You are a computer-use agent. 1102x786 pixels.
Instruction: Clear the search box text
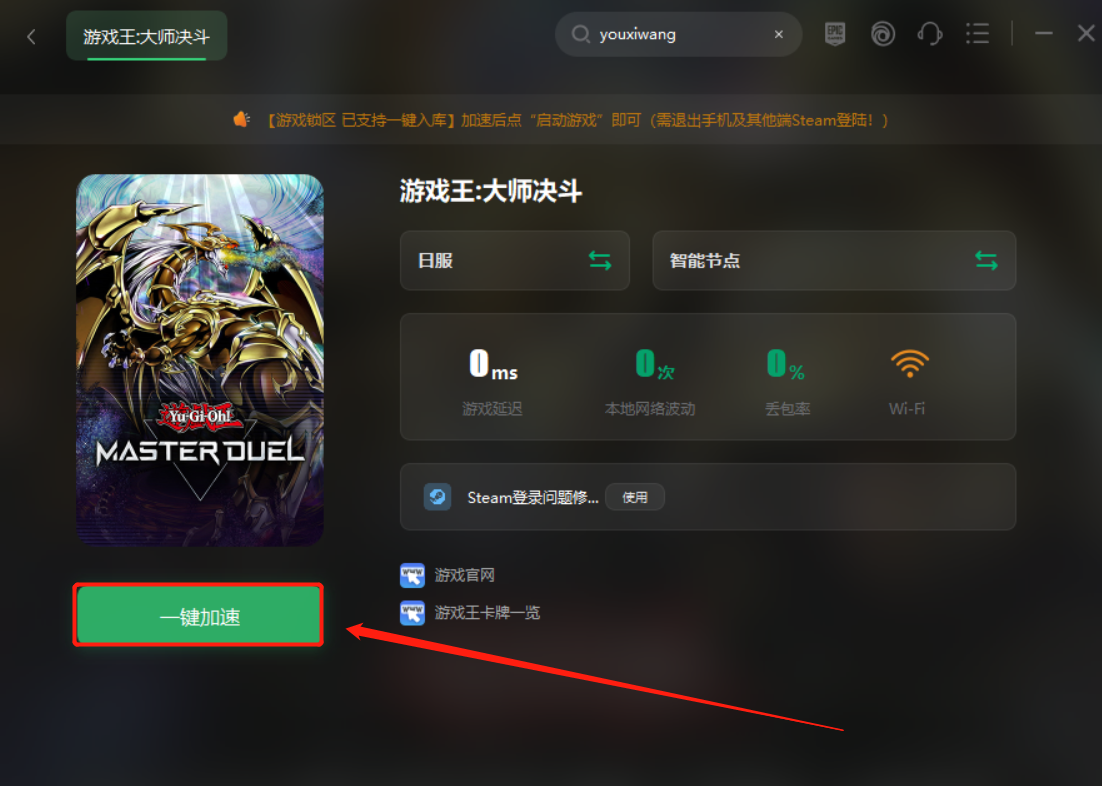tap(779, 34)
